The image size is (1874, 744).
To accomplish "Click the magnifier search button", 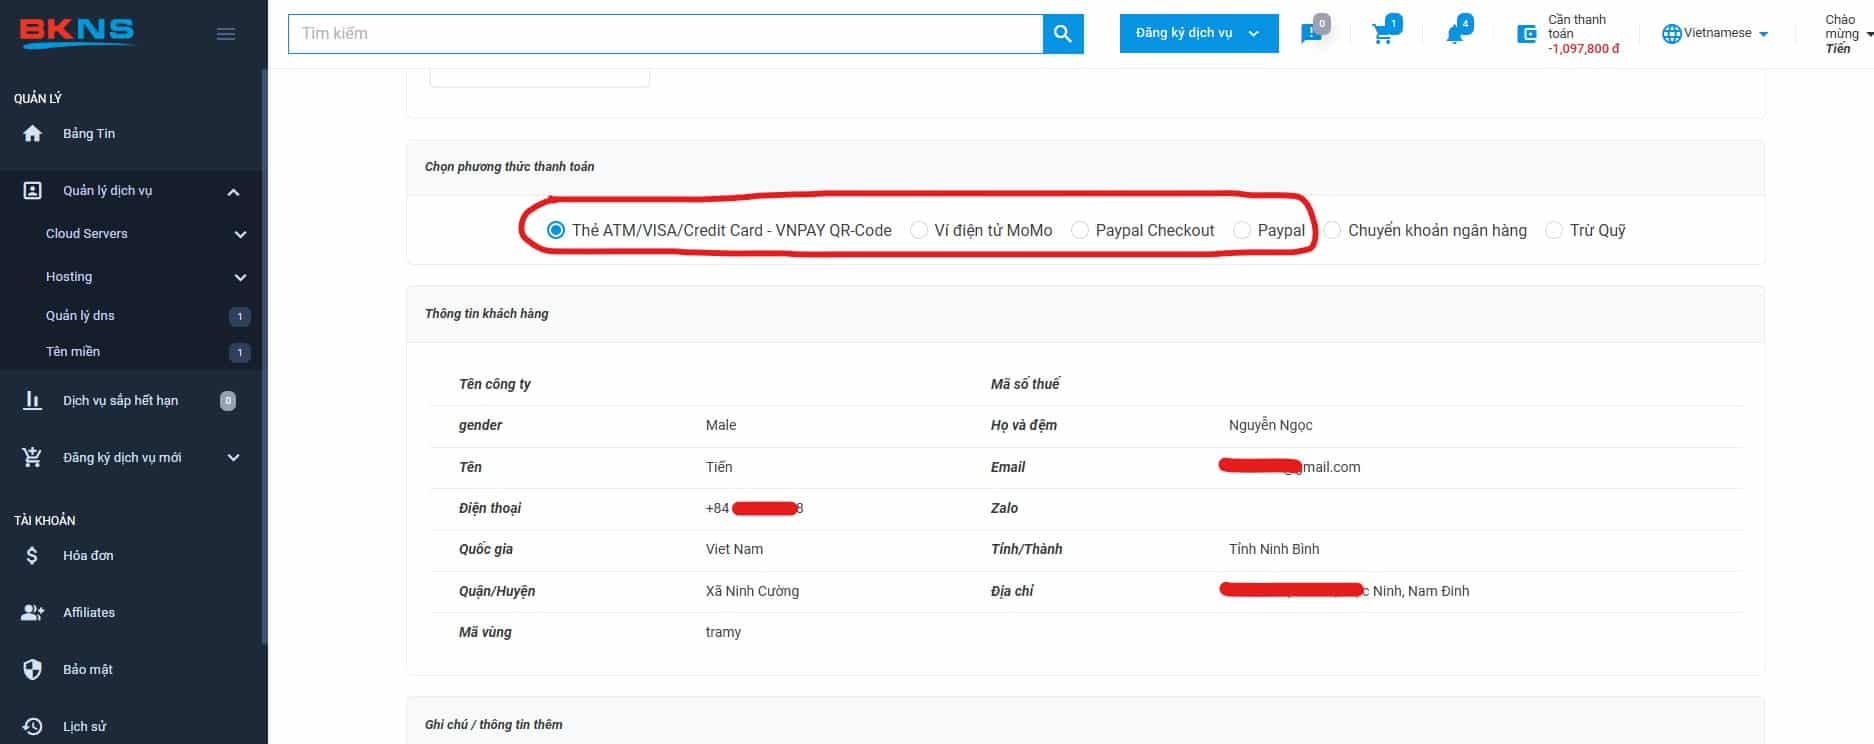I will coord(1062,34).
